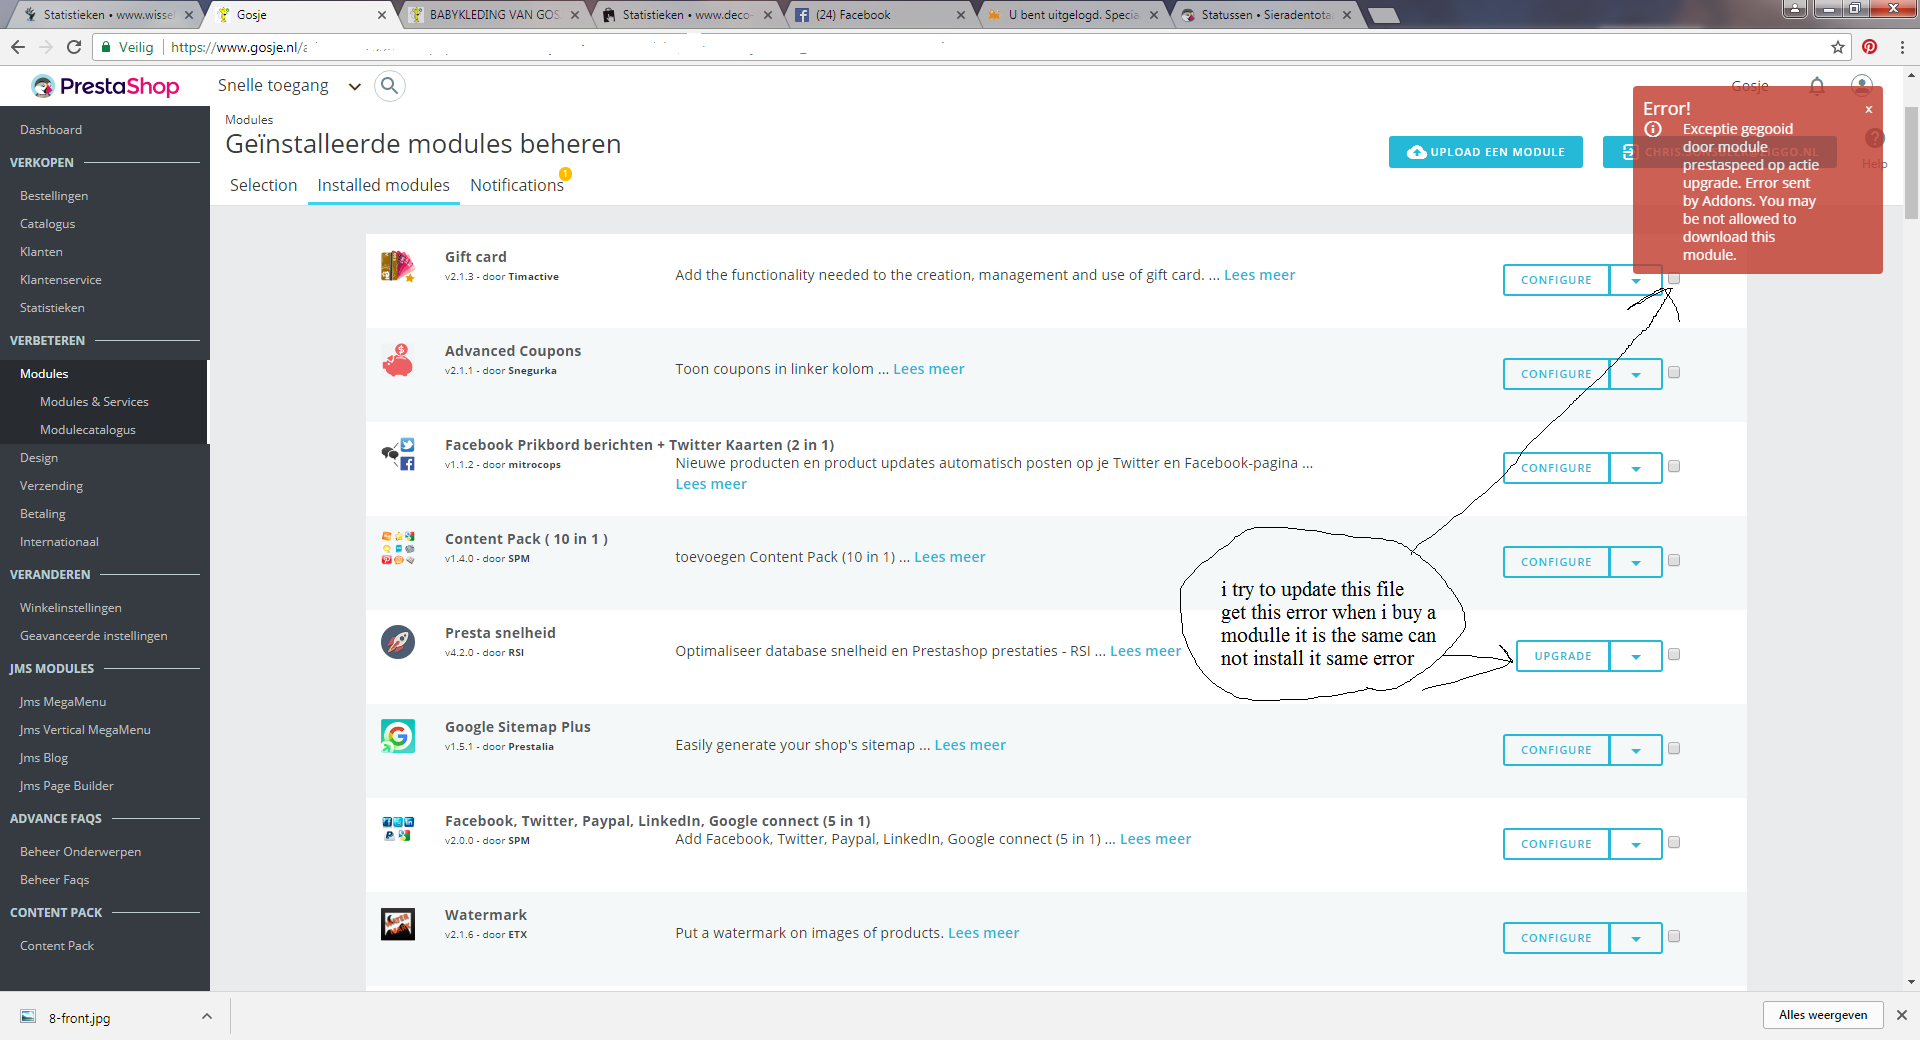1920x1040 pixels.
Task: Open the notifications bell icon
Action: click(x=1817, y=86)
